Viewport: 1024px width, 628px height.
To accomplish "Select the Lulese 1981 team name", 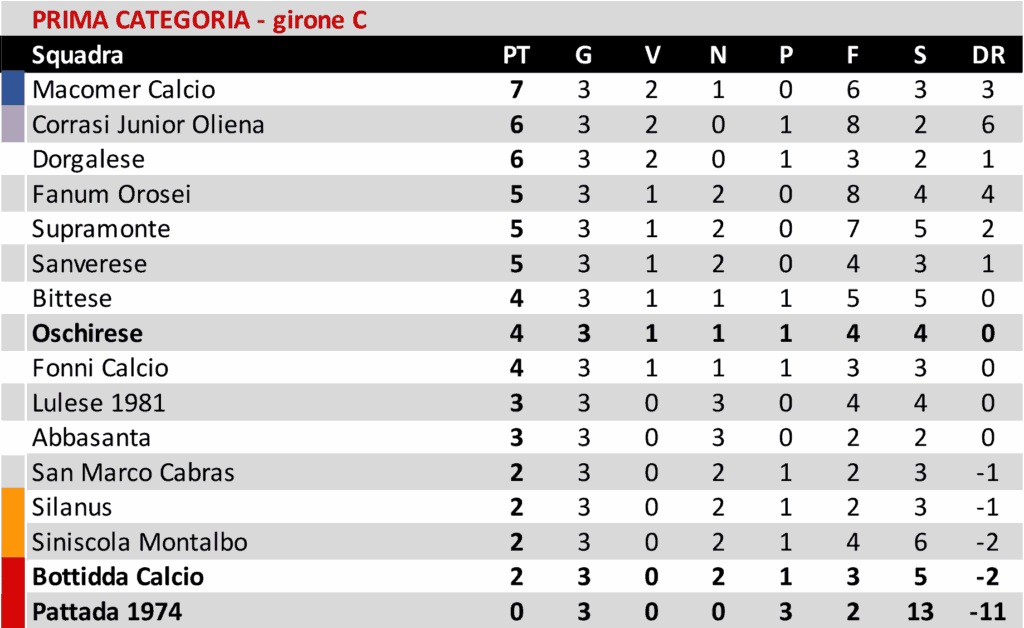I will click(x=99, y=403).
